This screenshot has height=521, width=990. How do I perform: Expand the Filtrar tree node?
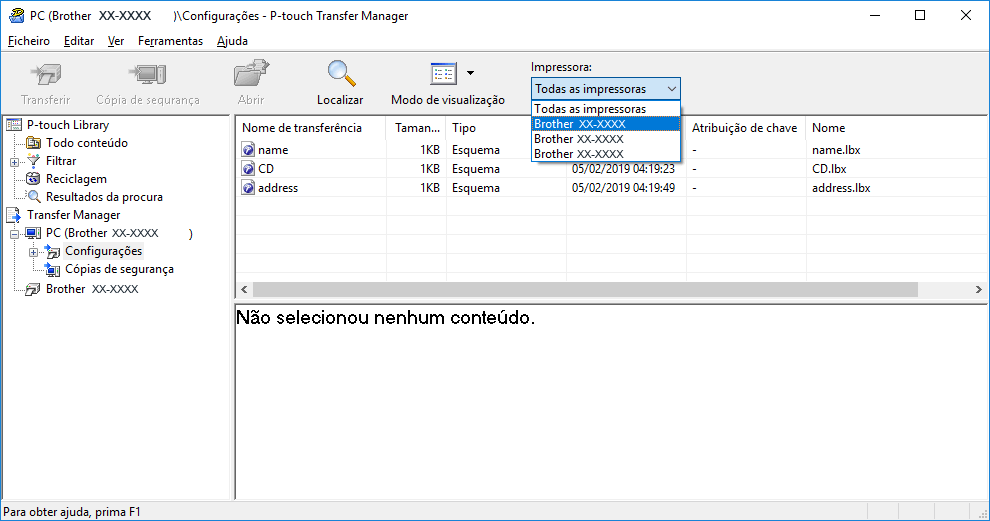click(x=15, y=162)
